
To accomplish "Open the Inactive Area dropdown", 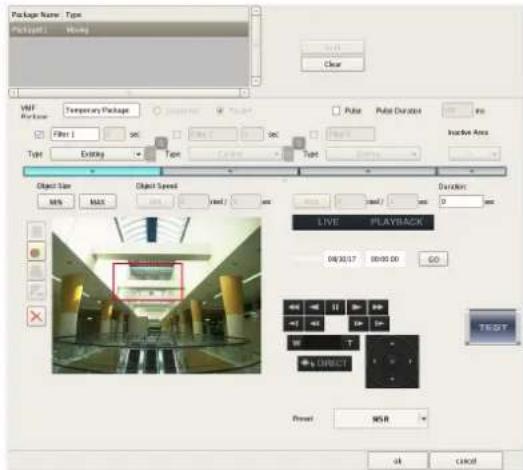I will [474, 154].
